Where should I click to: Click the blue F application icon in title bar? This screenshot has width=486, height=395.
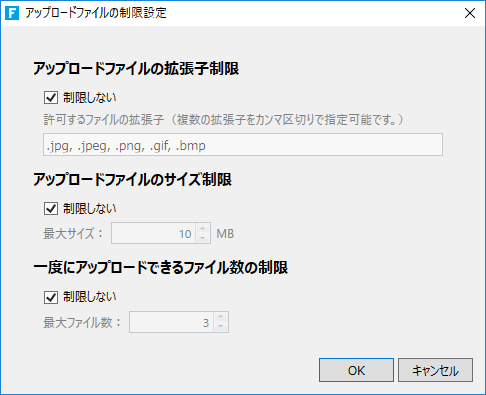tap(12, 13)
